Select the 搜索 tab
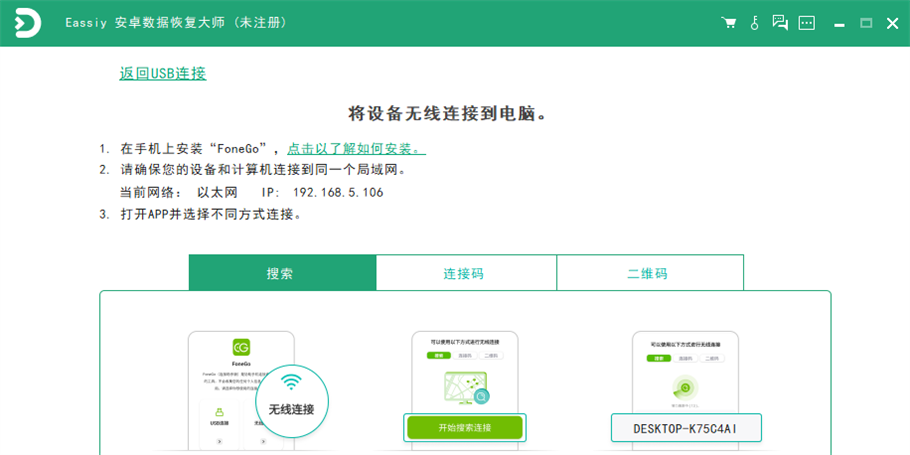910x455 pixels. pos(282,273)
